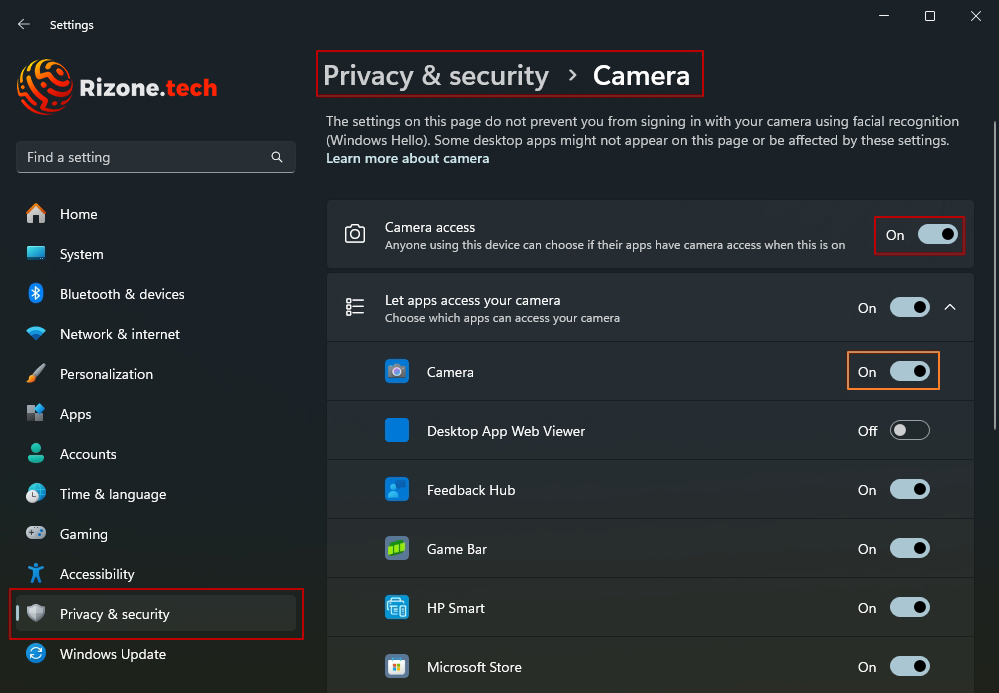Click the Find a setting search magnifier

point(276,157)
